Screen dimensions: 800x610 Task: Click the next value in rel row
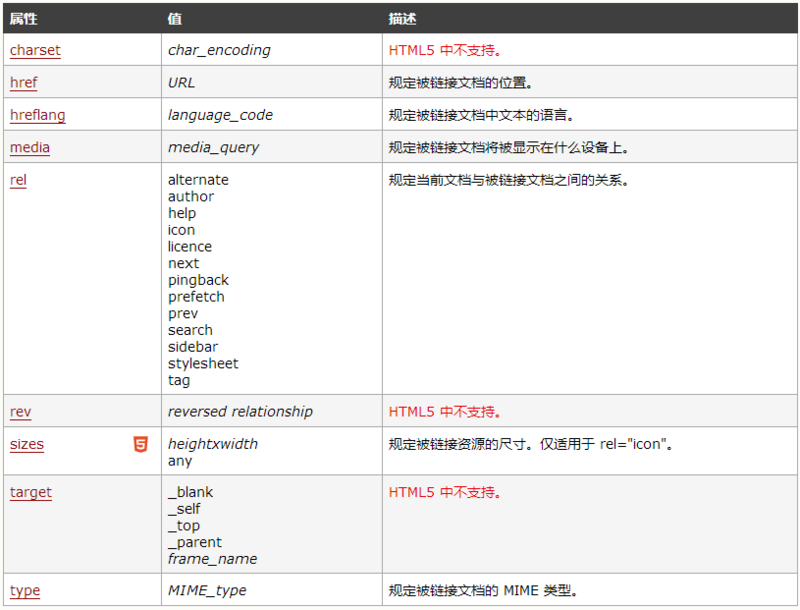click(183, 264)
